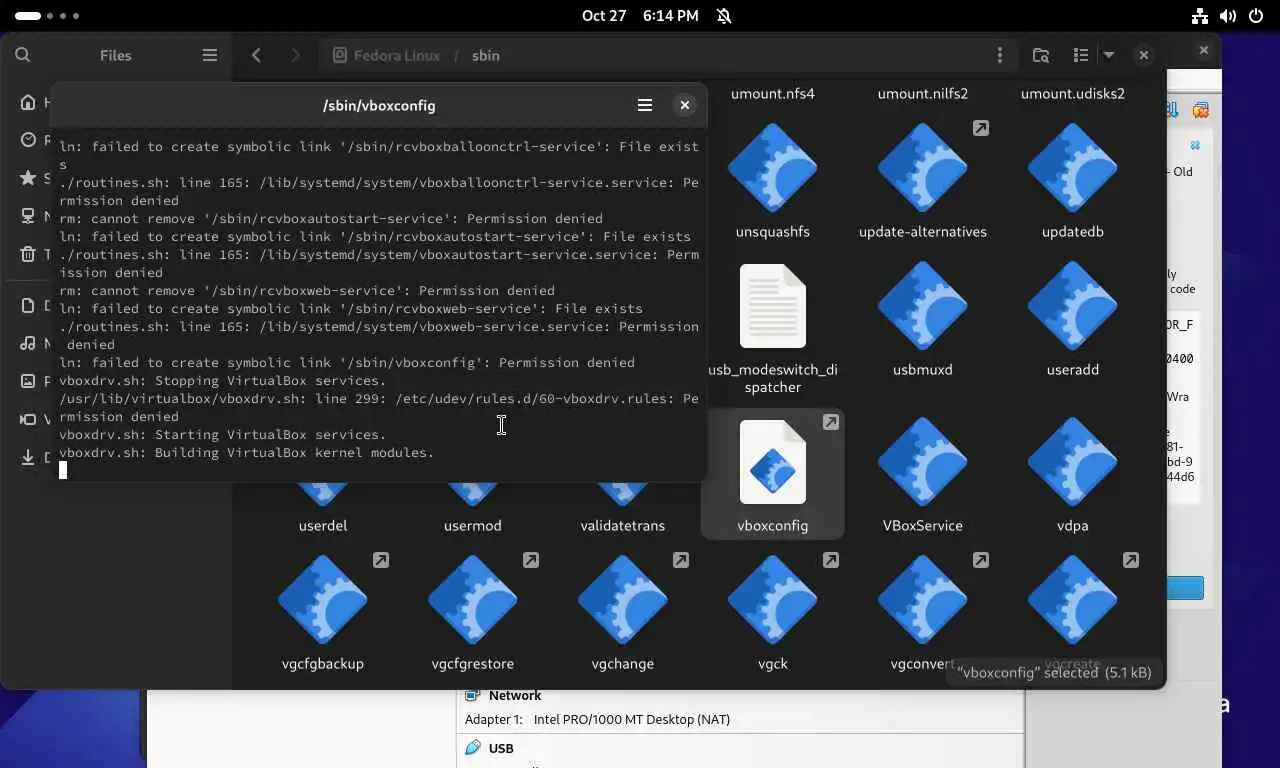The width and height of the screenshot is (1280, 768).
Task: Select the vgcfgrestore file icon
Action: pos(473,600)
